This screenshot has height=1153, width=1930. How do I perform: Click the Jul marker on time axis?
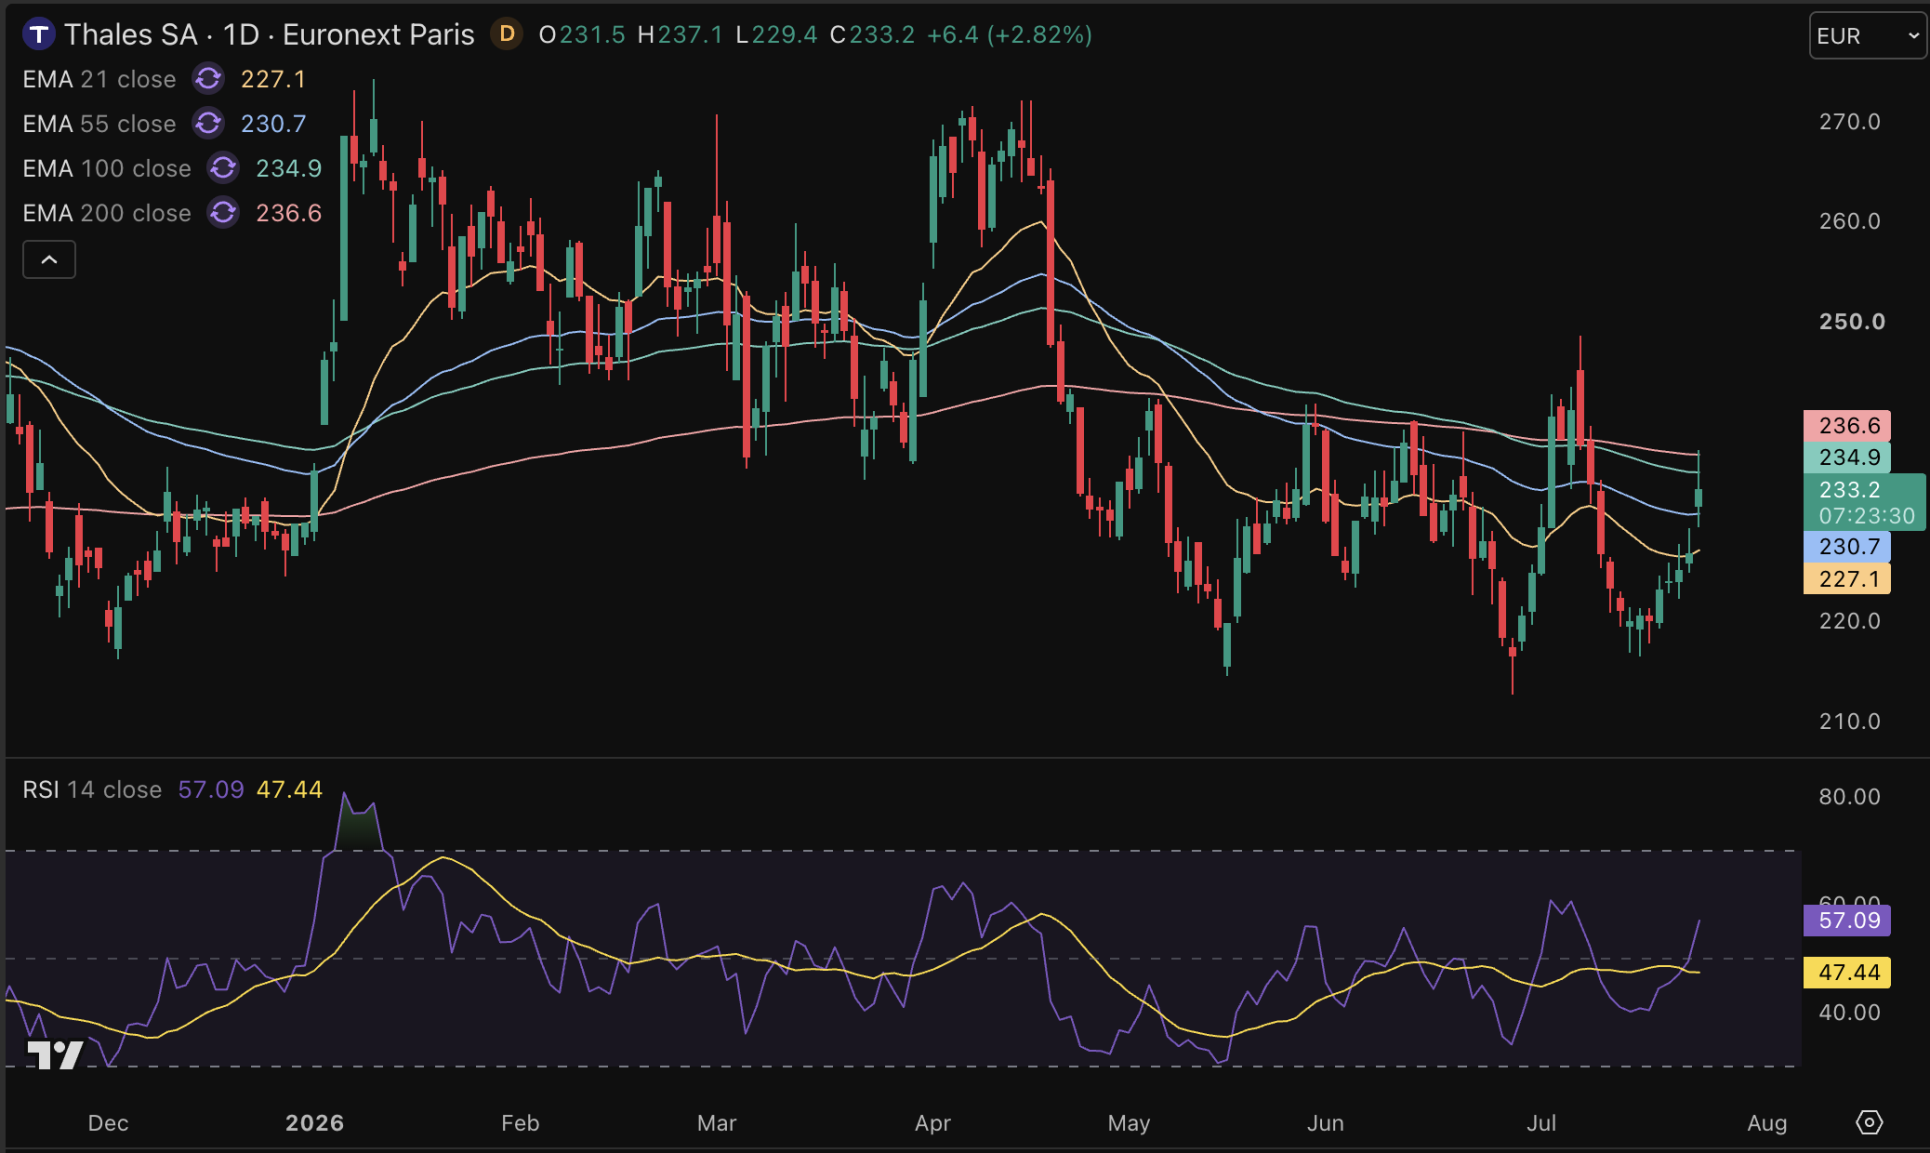click(x=1541, y=1123)
